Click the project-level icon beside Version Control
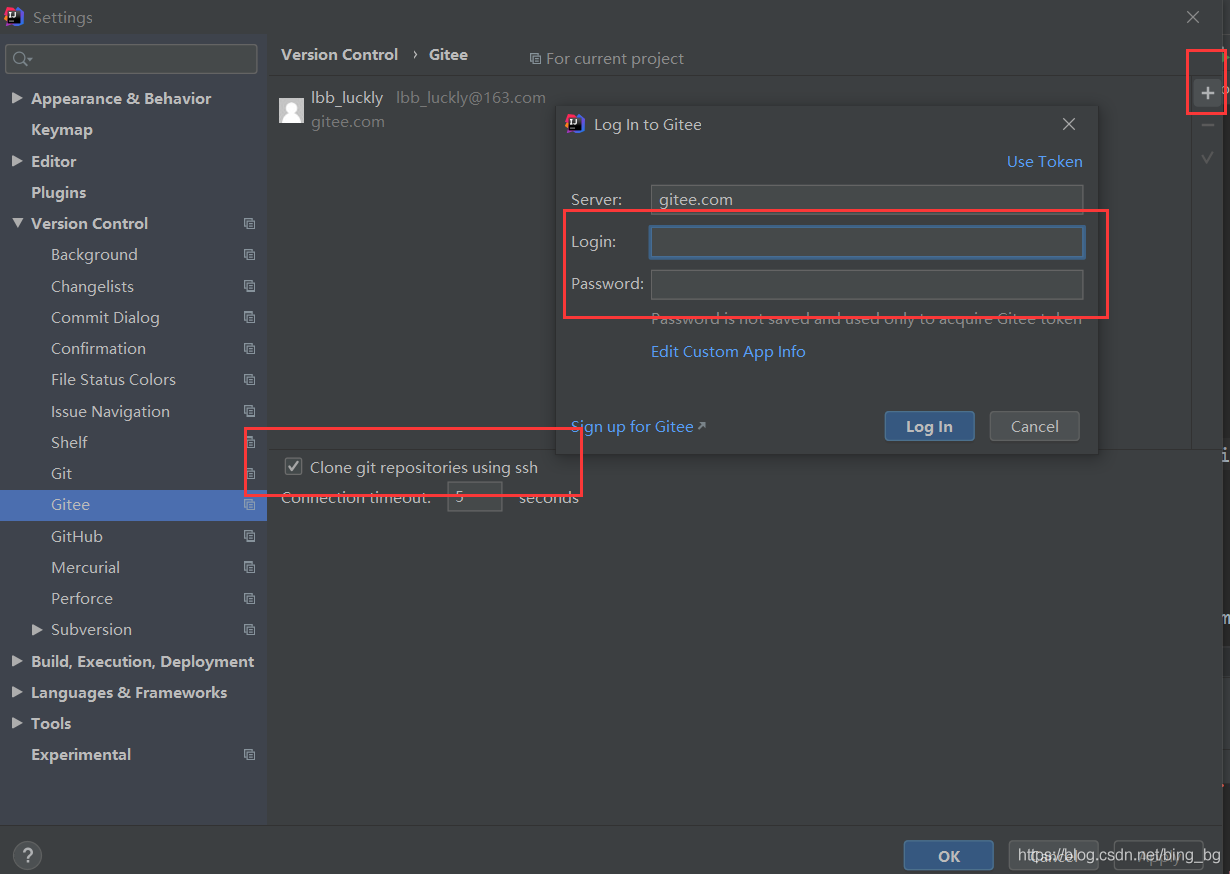The height and width of the screenshot is (874, 1230). (x=249, y=224)
